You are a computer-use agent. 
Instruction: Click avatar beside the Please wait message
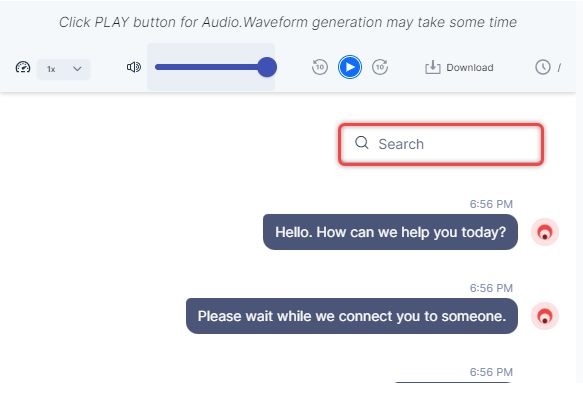point(545,316)
